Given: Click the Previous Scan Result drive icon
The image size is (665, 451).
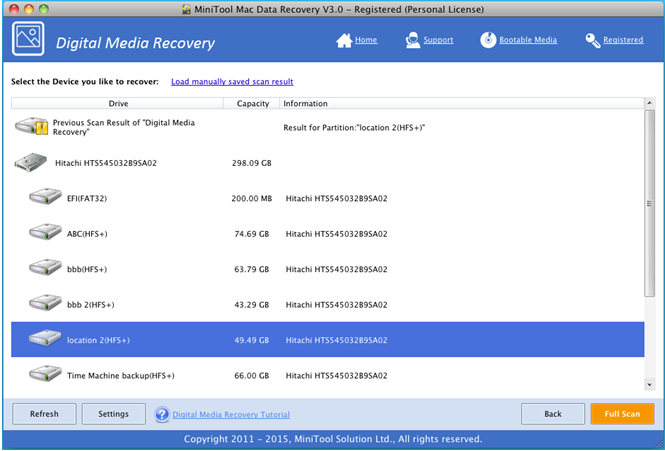Looking at the screenshot, I should pyautogui.click(x=31, y=126).
